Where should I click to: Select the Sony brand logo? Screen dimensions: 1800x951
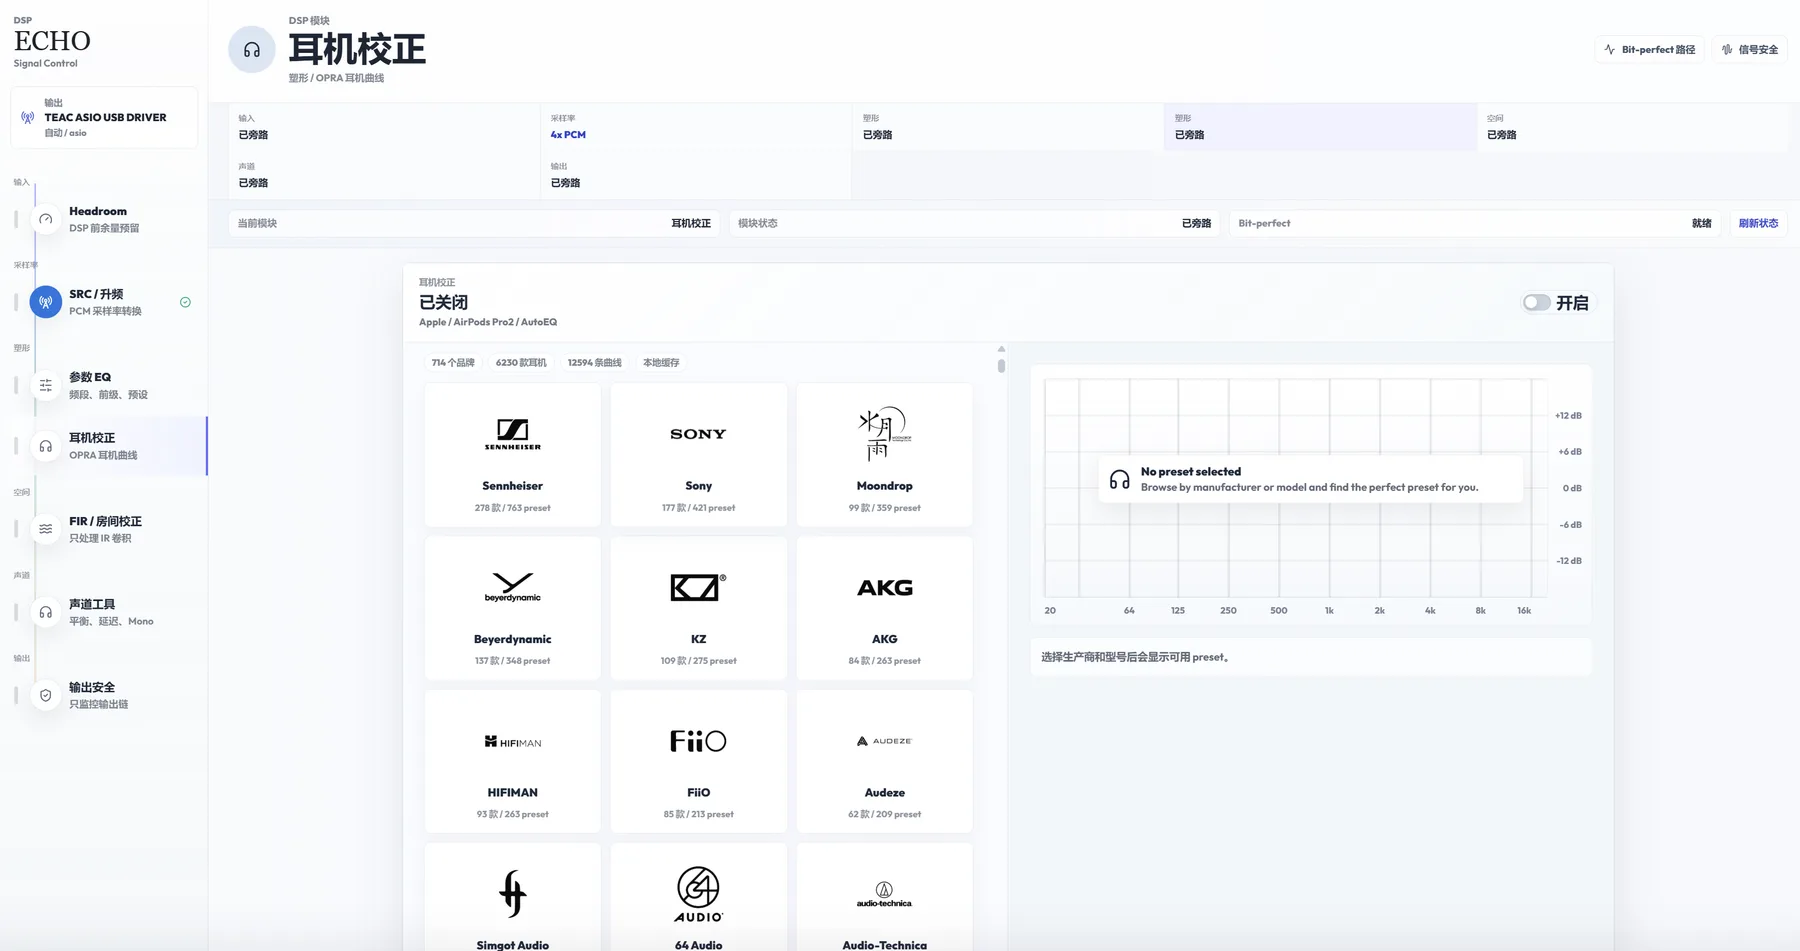(x=698, y=434)
